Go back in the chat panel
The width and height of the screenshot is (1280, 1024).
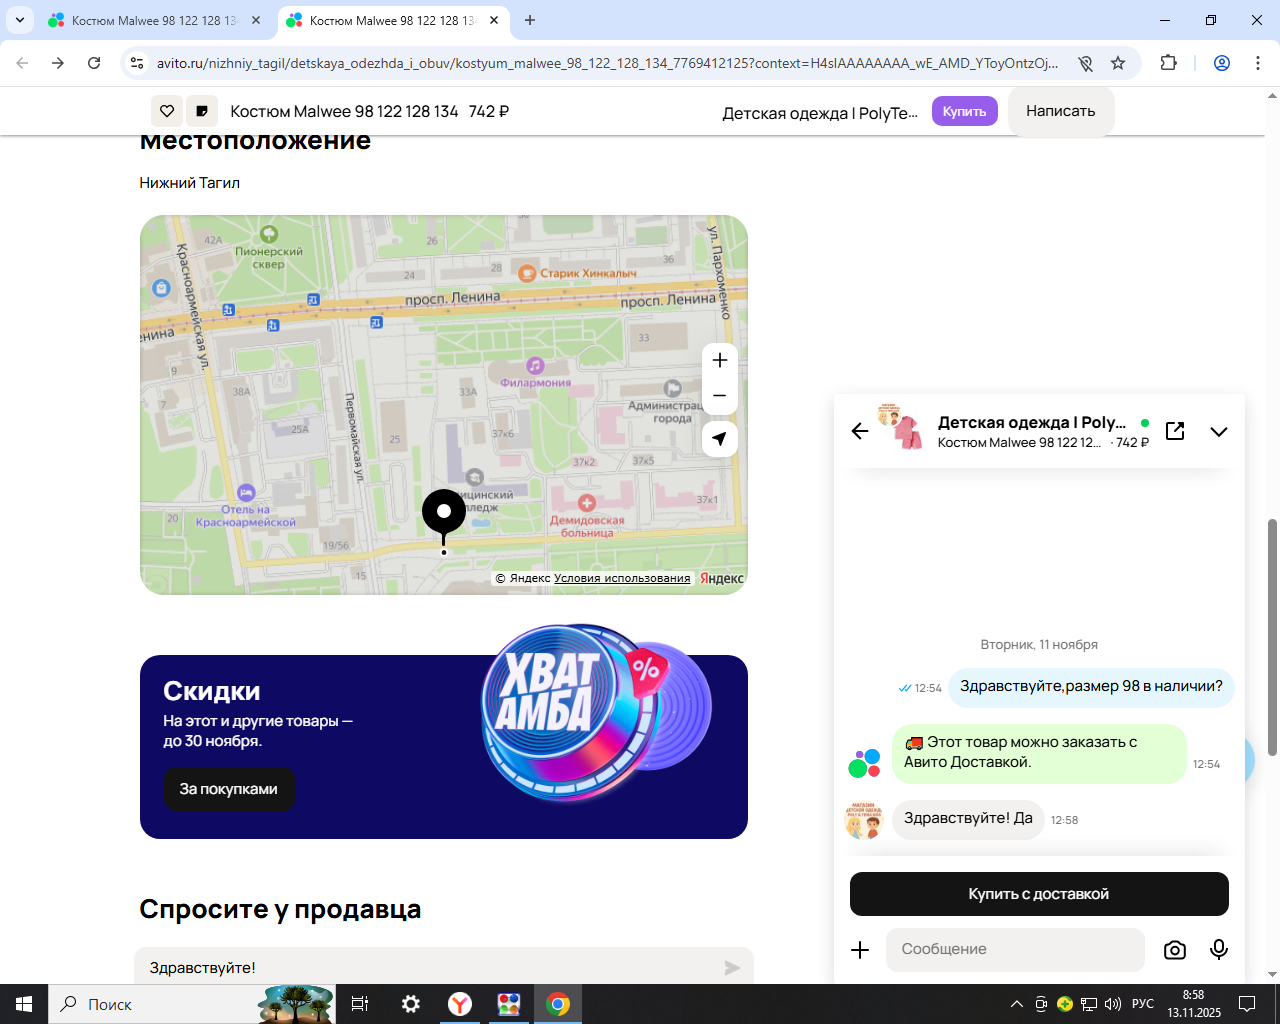click(860, 431)
